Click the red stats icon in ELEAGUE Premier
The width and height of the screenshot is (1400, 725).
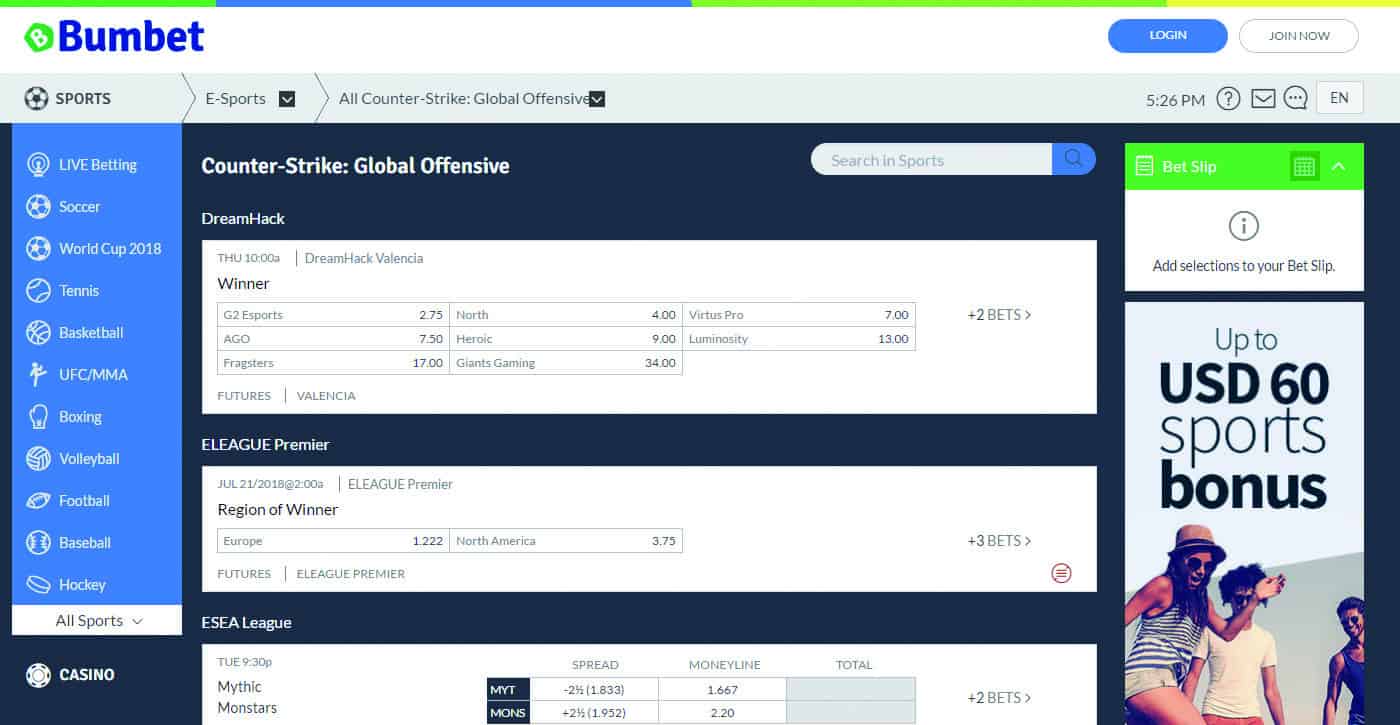1062,573
